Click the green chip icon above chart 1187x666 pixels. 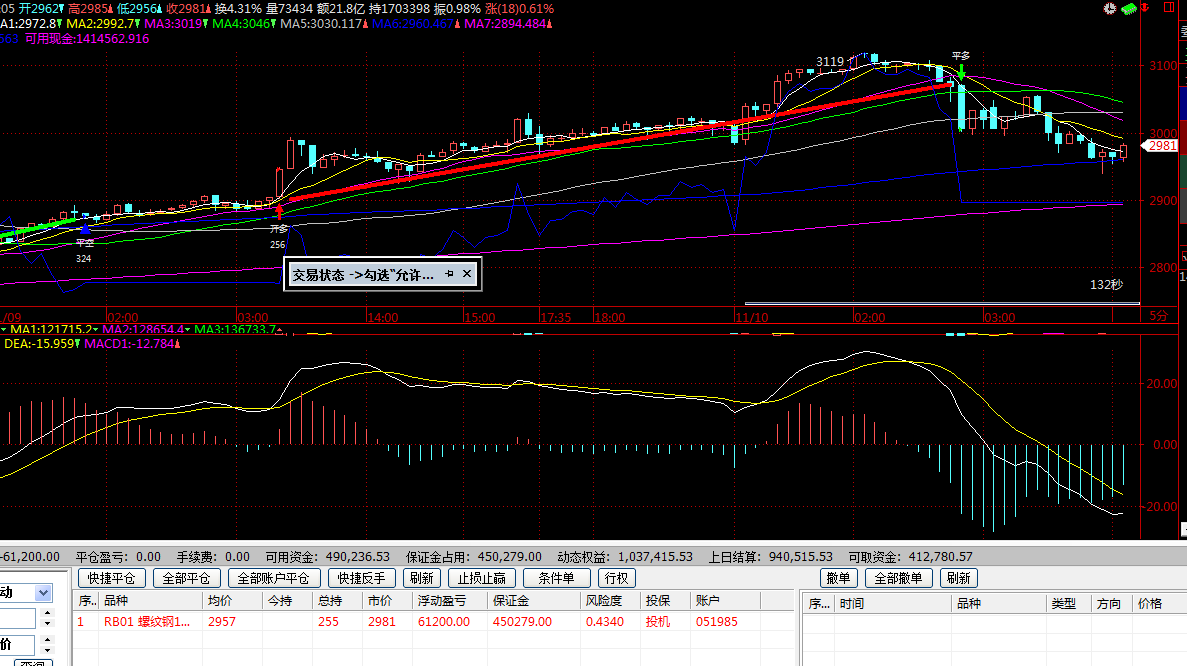pyautogui.click(x=1128, y=8)
